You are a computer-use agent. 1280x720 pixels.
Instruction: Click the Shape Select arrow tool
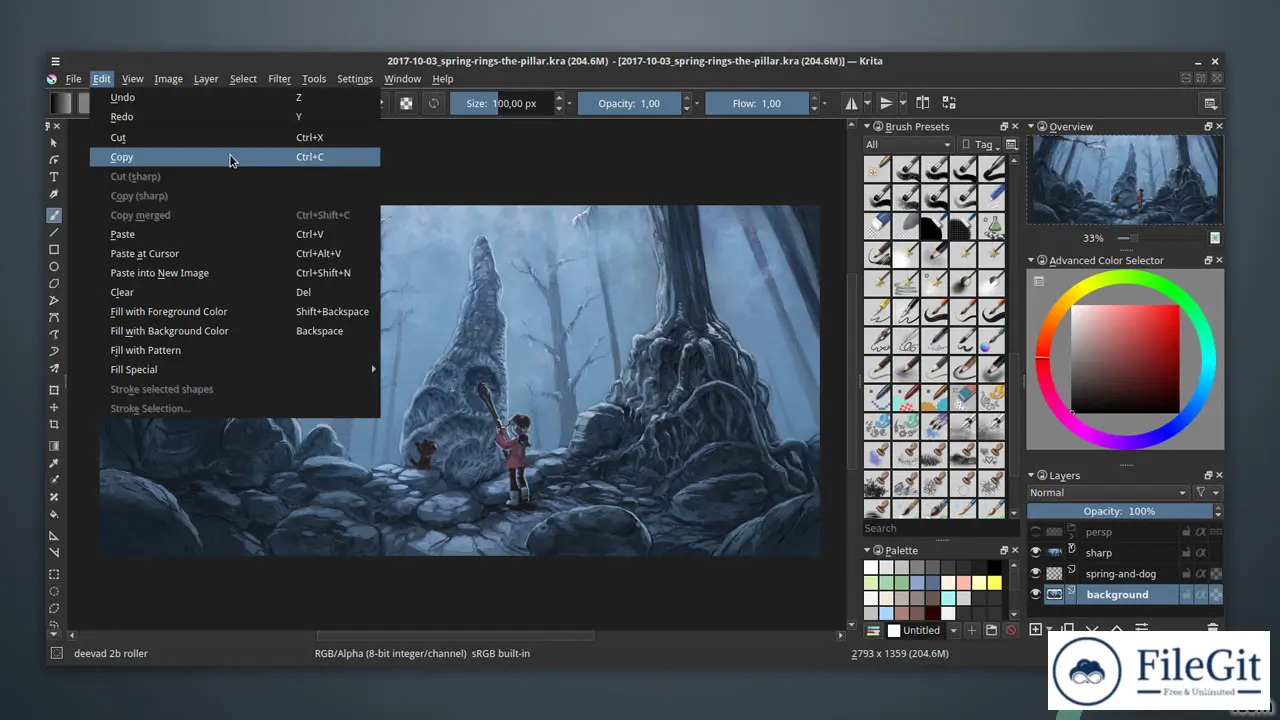[54, 143]
